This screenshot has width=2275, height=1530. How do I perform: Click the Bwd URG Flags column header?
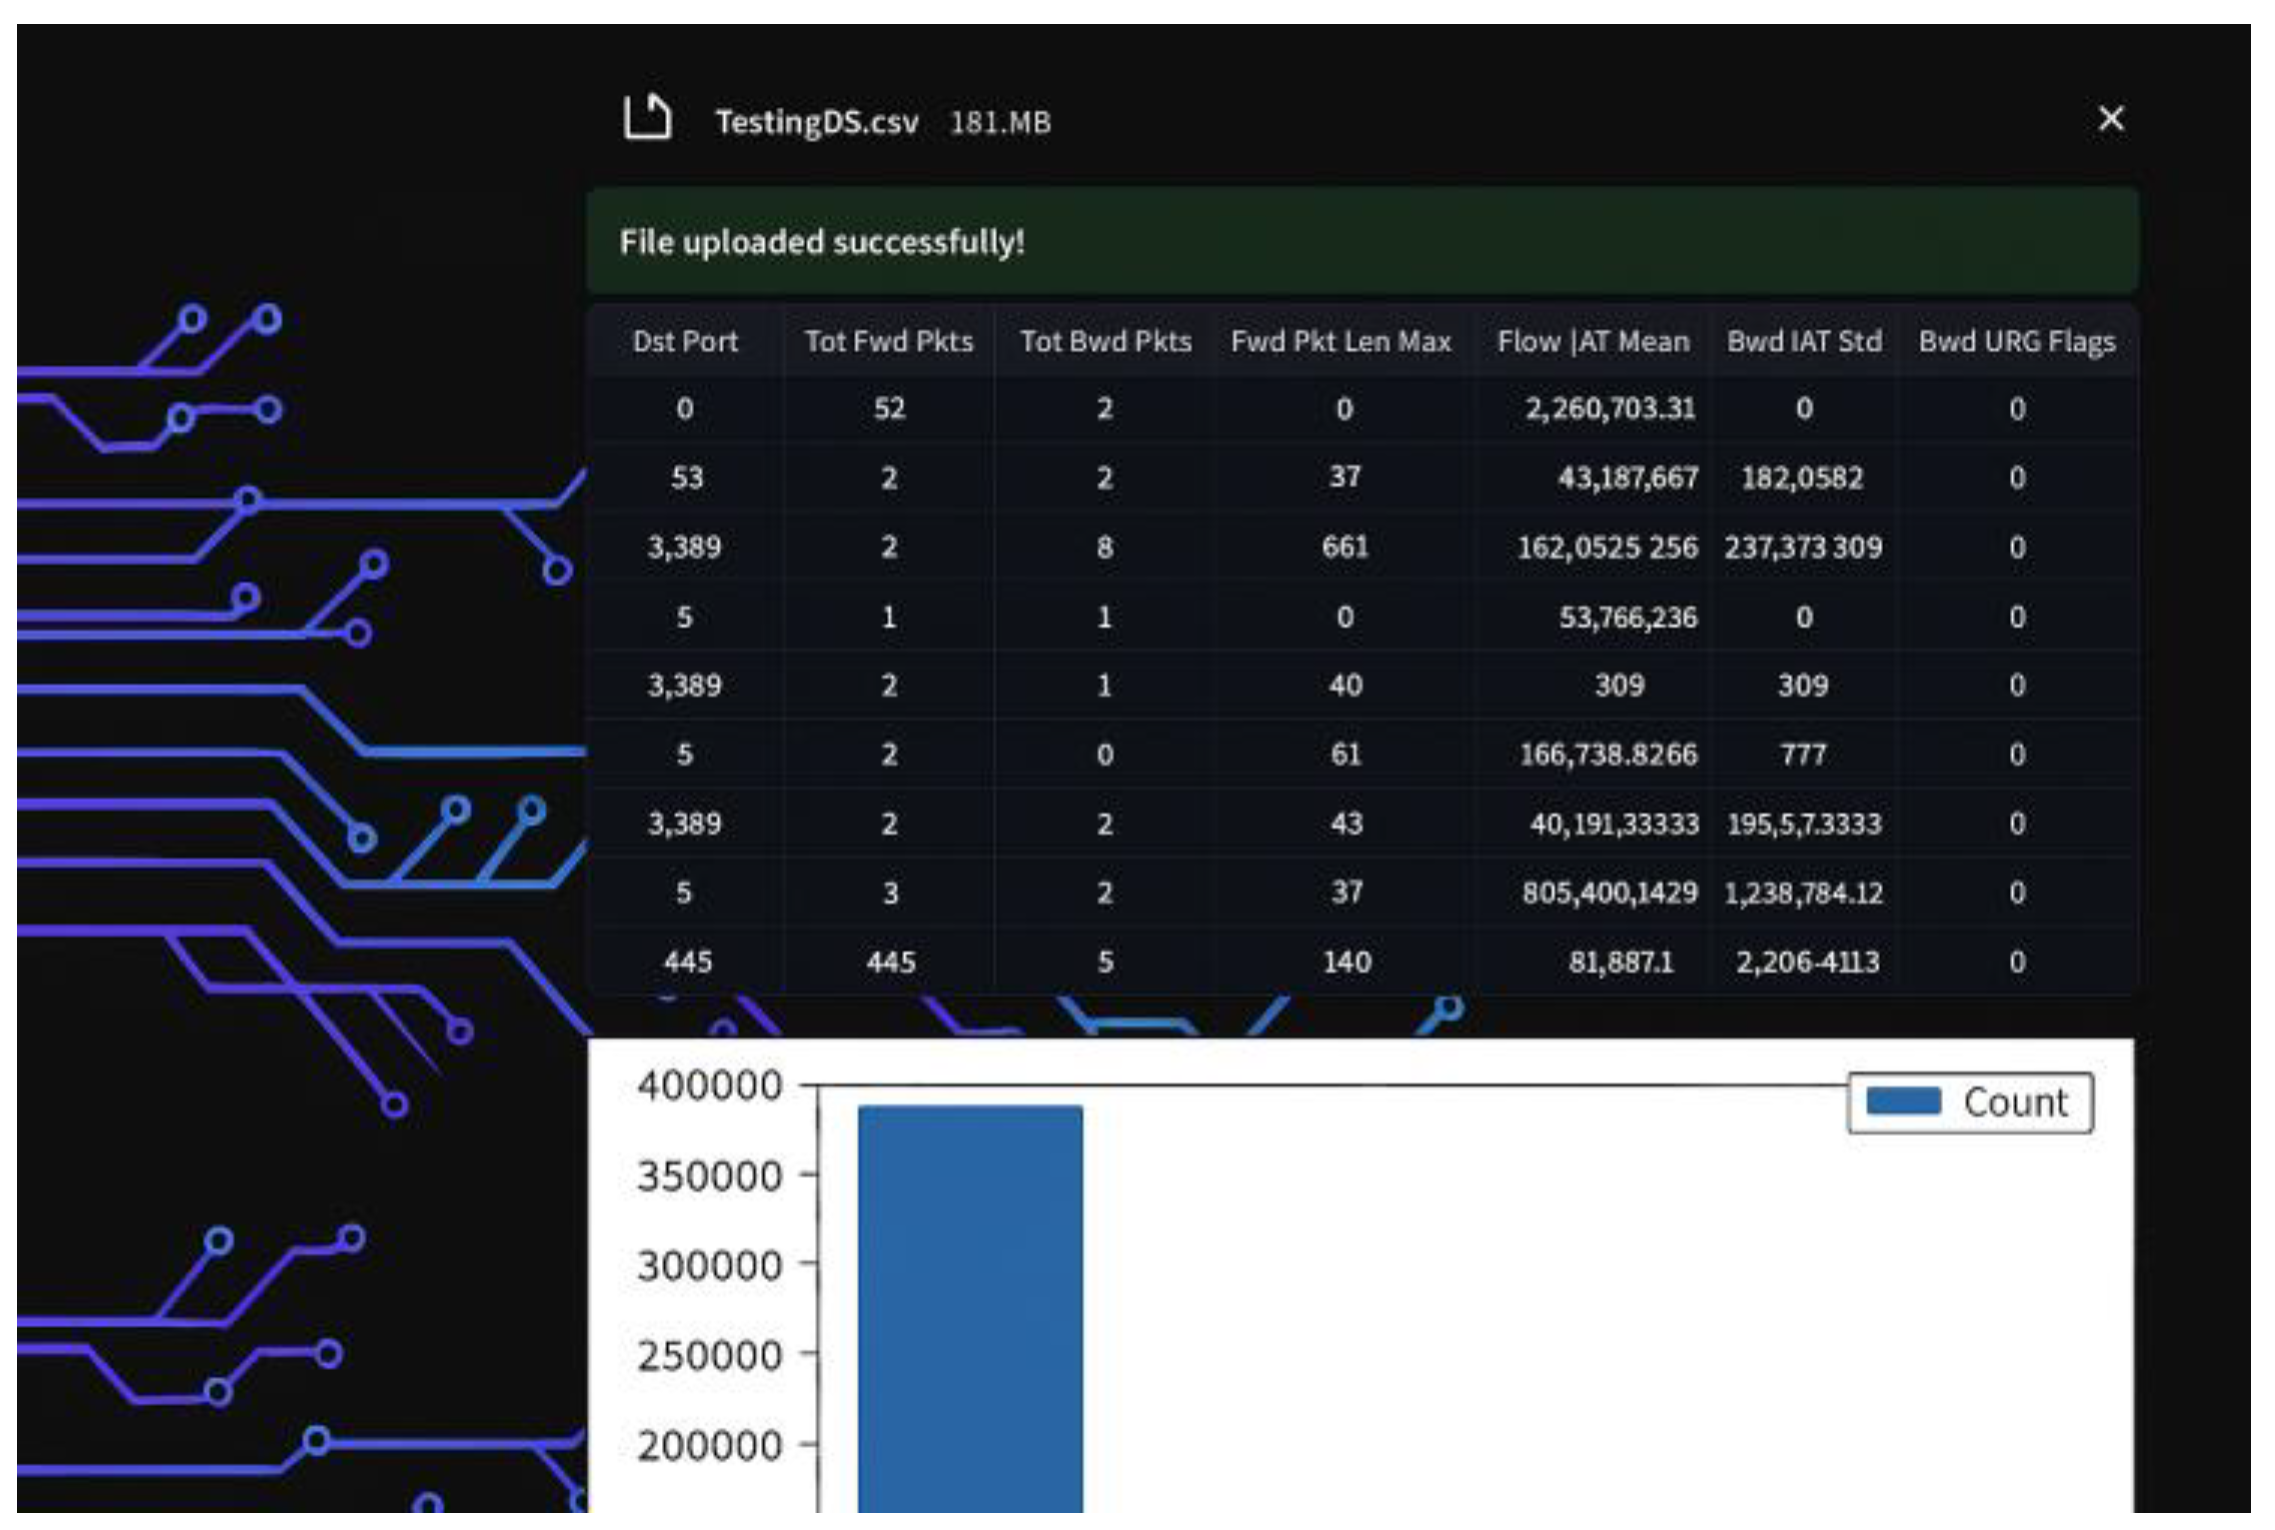(2016, 342)
